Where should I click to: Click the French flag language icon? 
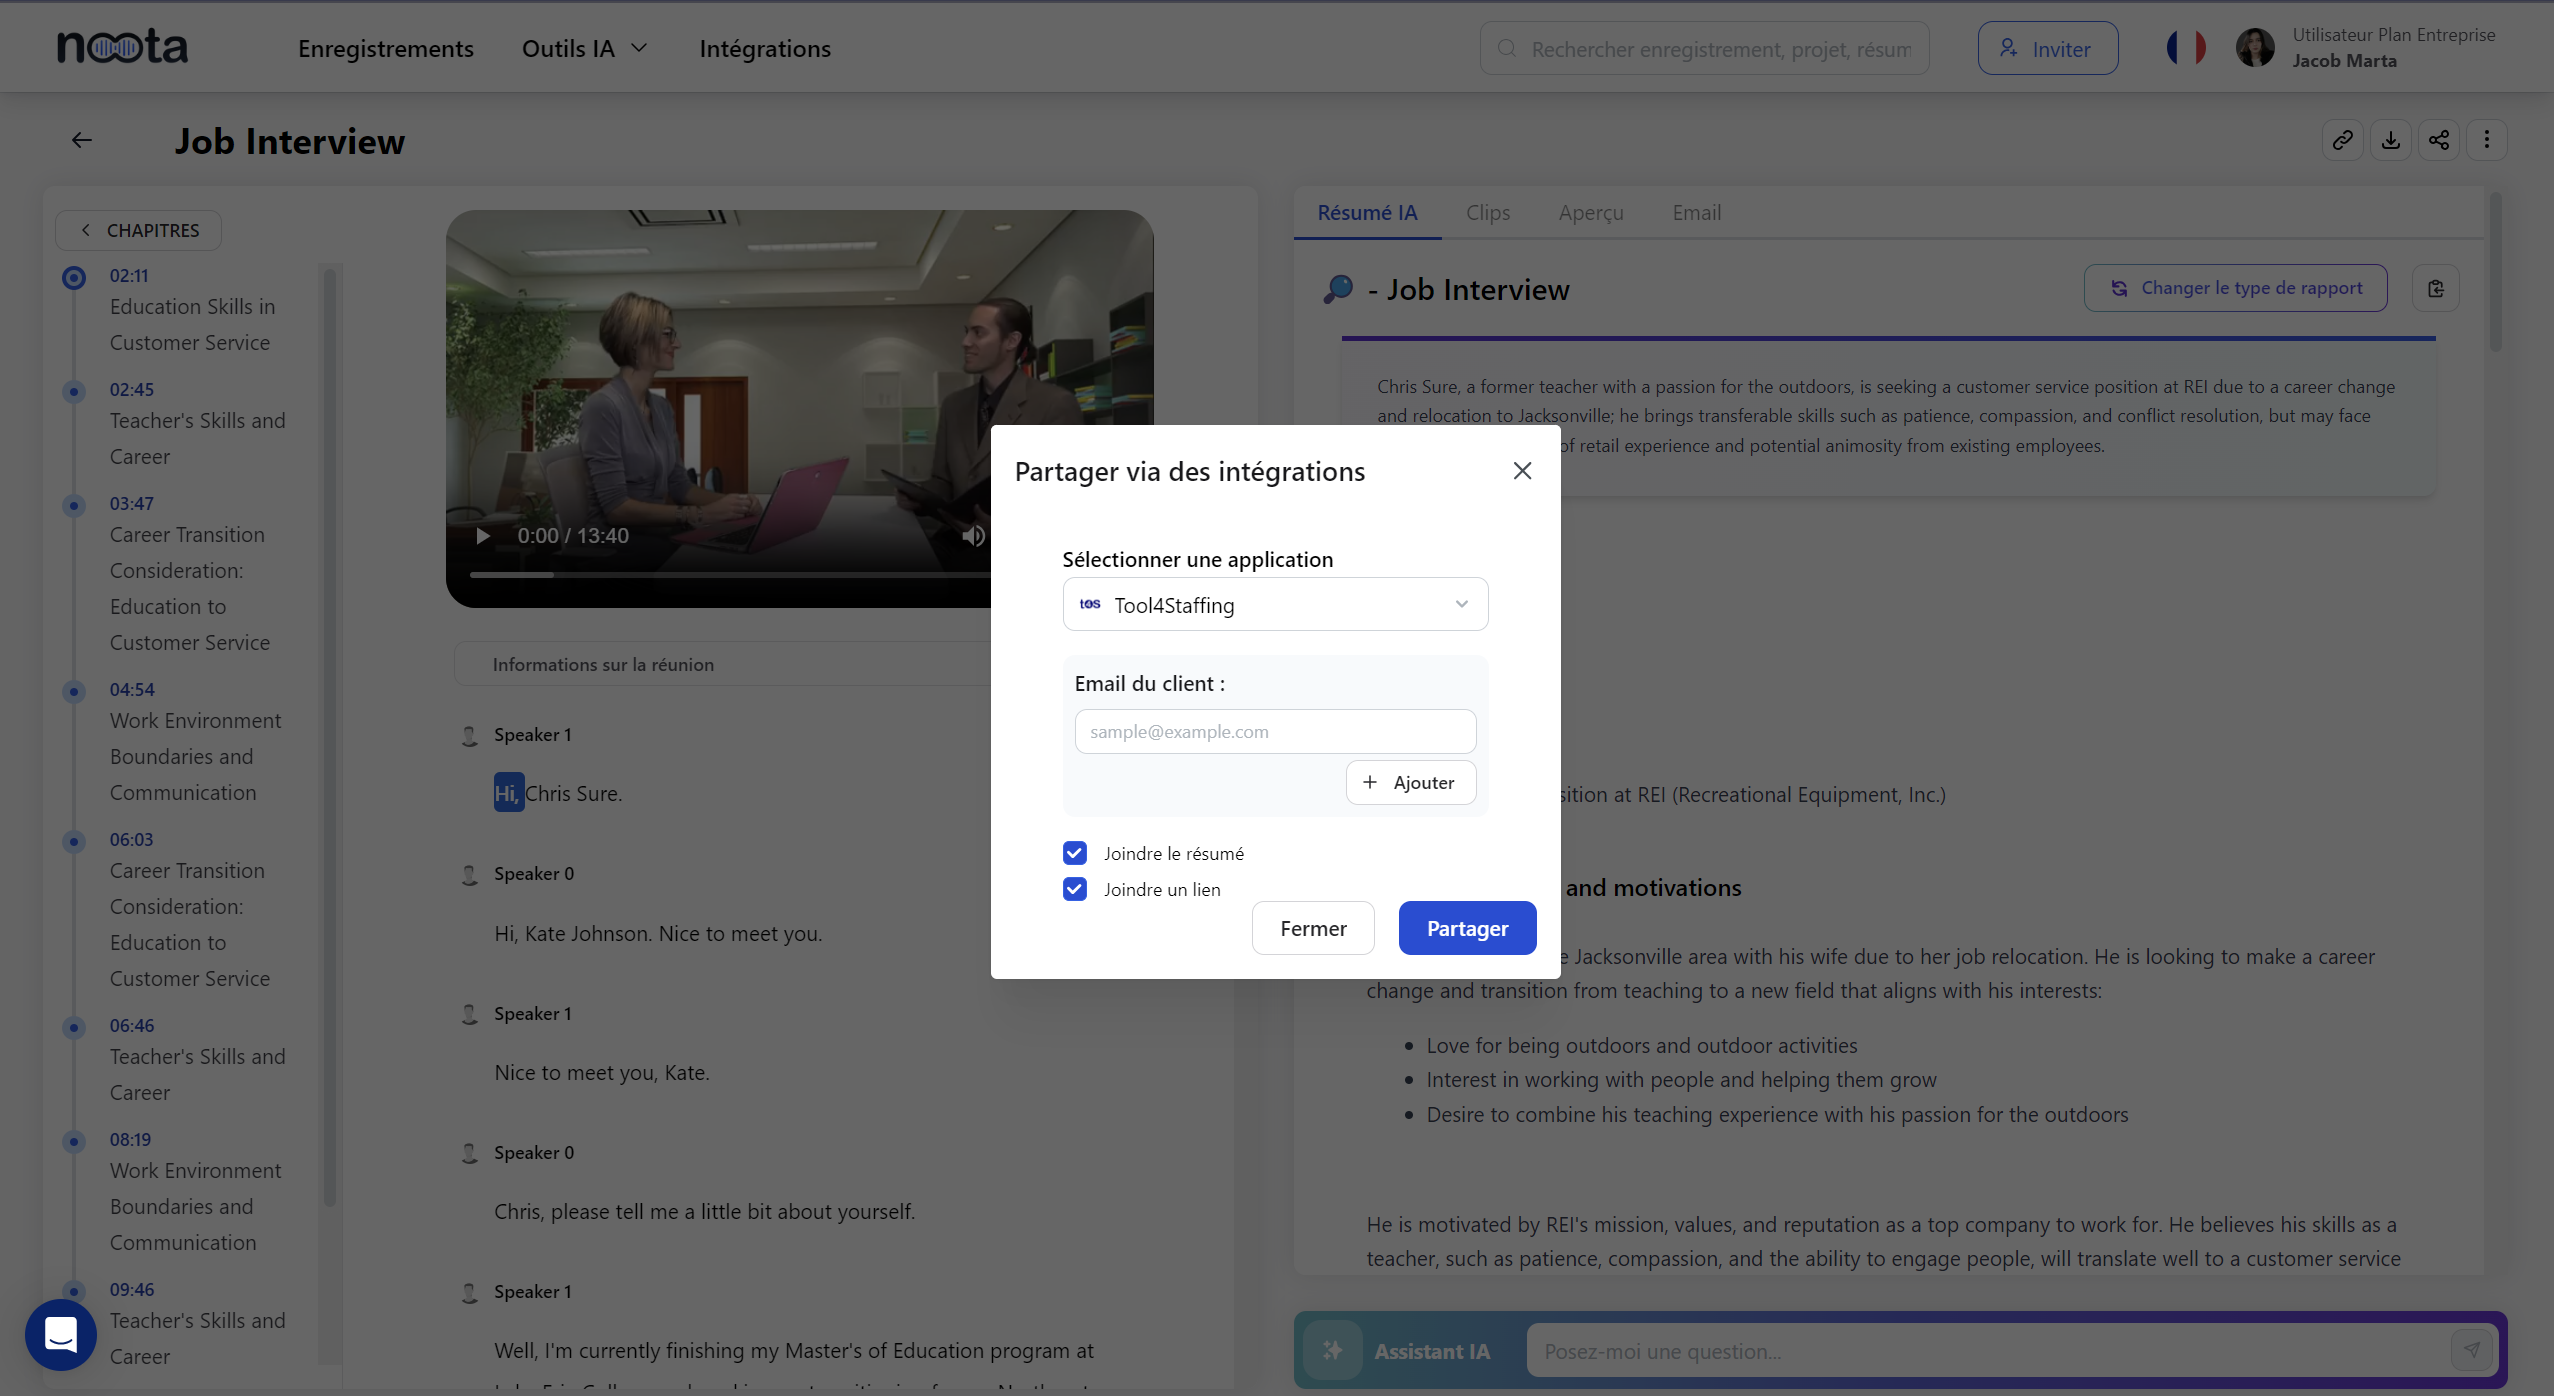coord(2185,48)
